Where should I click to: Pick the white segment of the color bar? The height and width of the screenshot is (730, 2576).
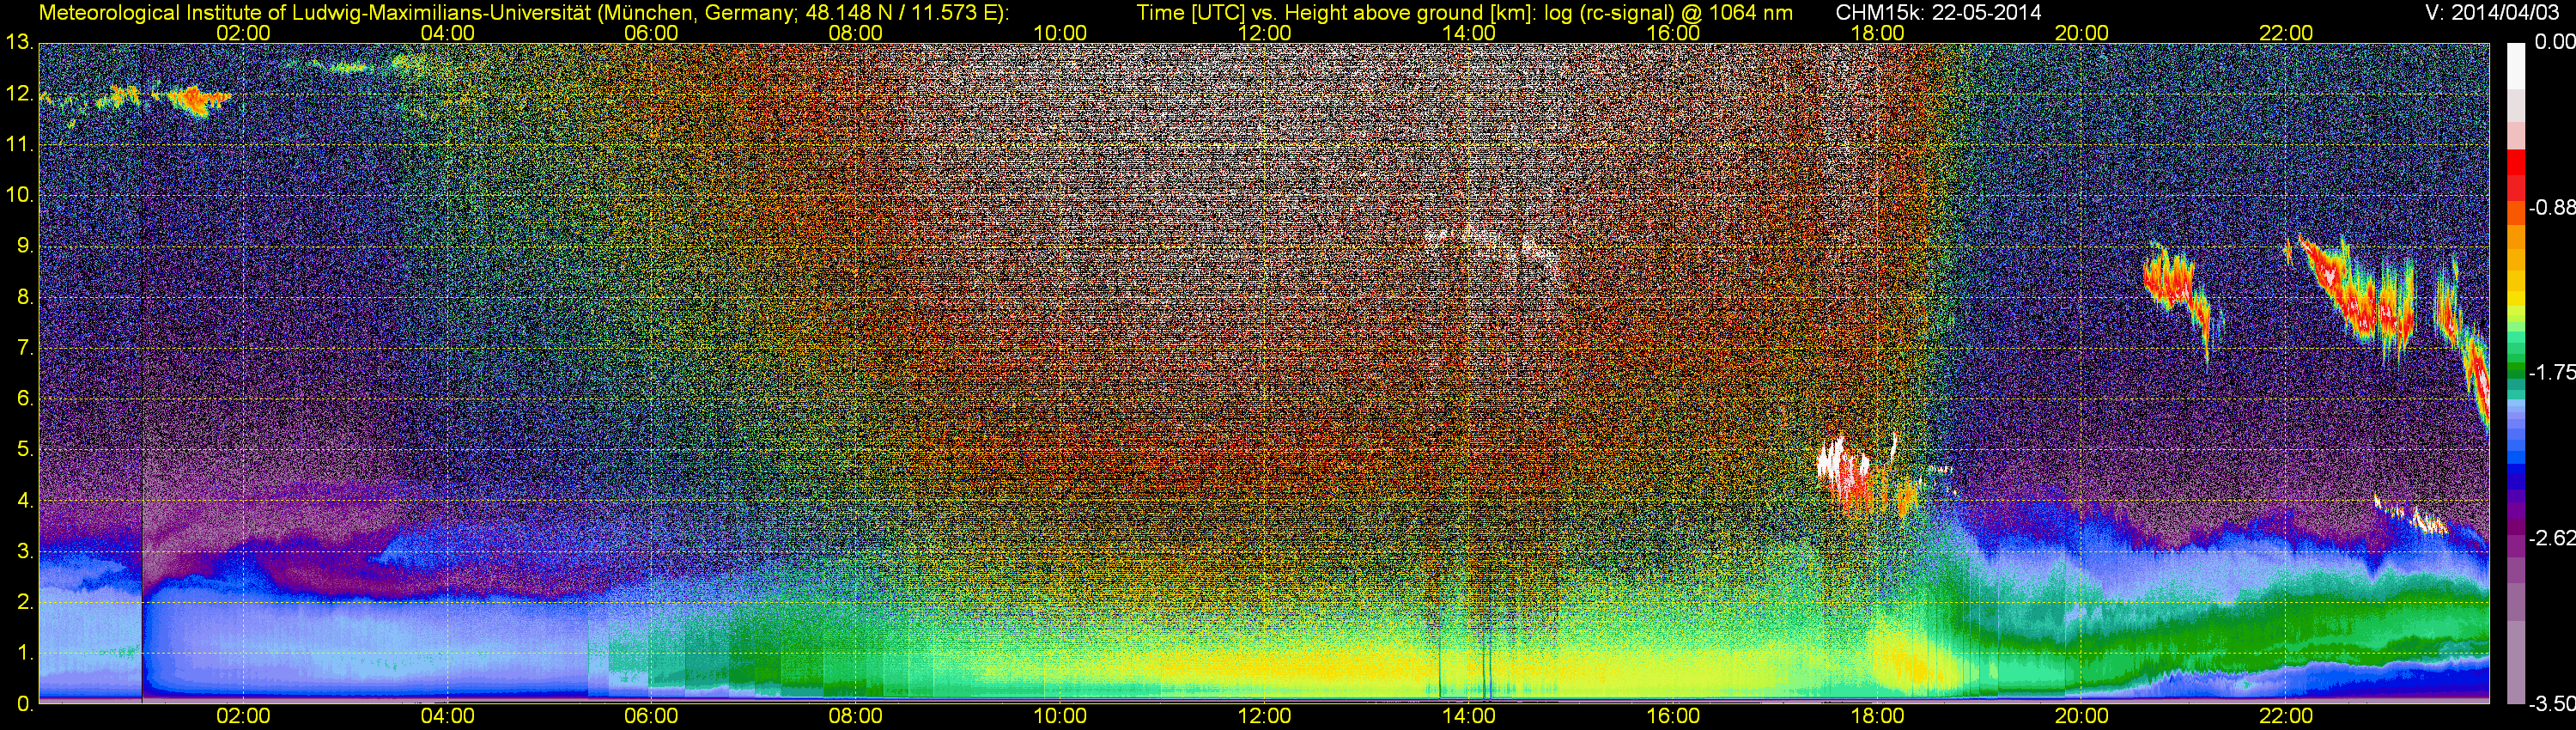pos(2516,65)
